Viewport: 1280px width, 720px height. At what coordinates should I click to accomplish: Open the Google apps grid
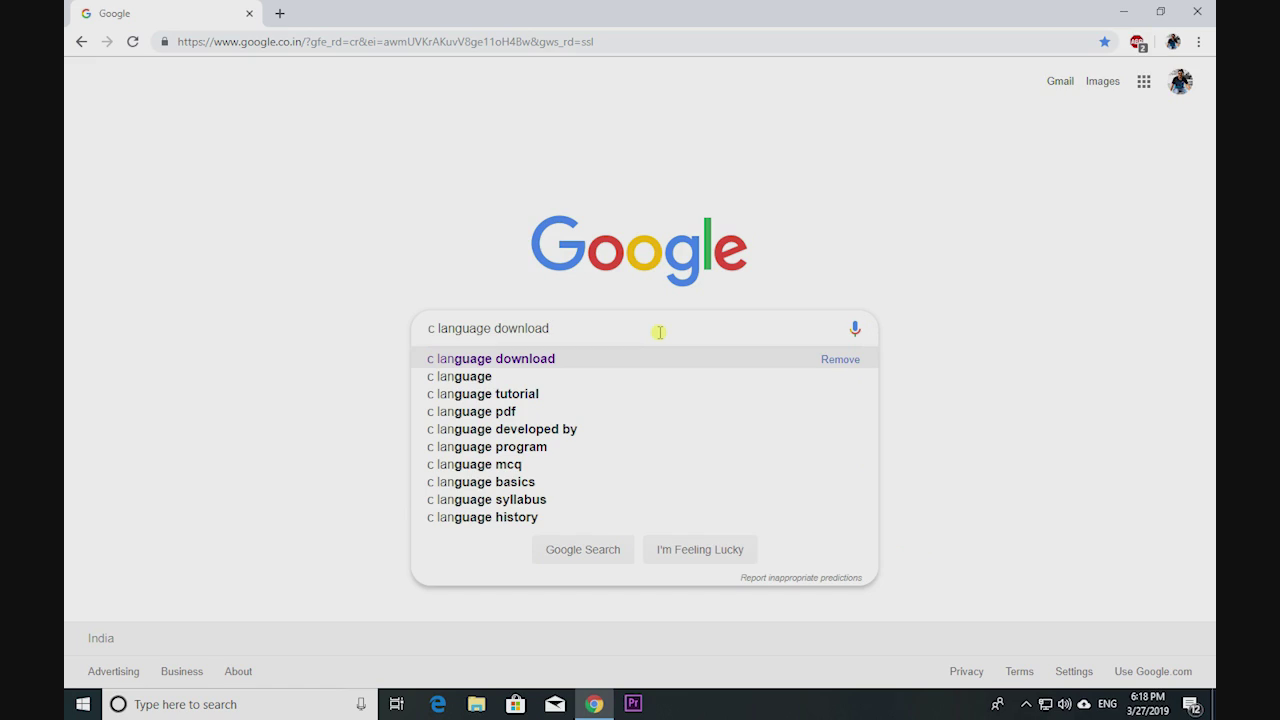pyautogui.click(x=1144, y=82)
